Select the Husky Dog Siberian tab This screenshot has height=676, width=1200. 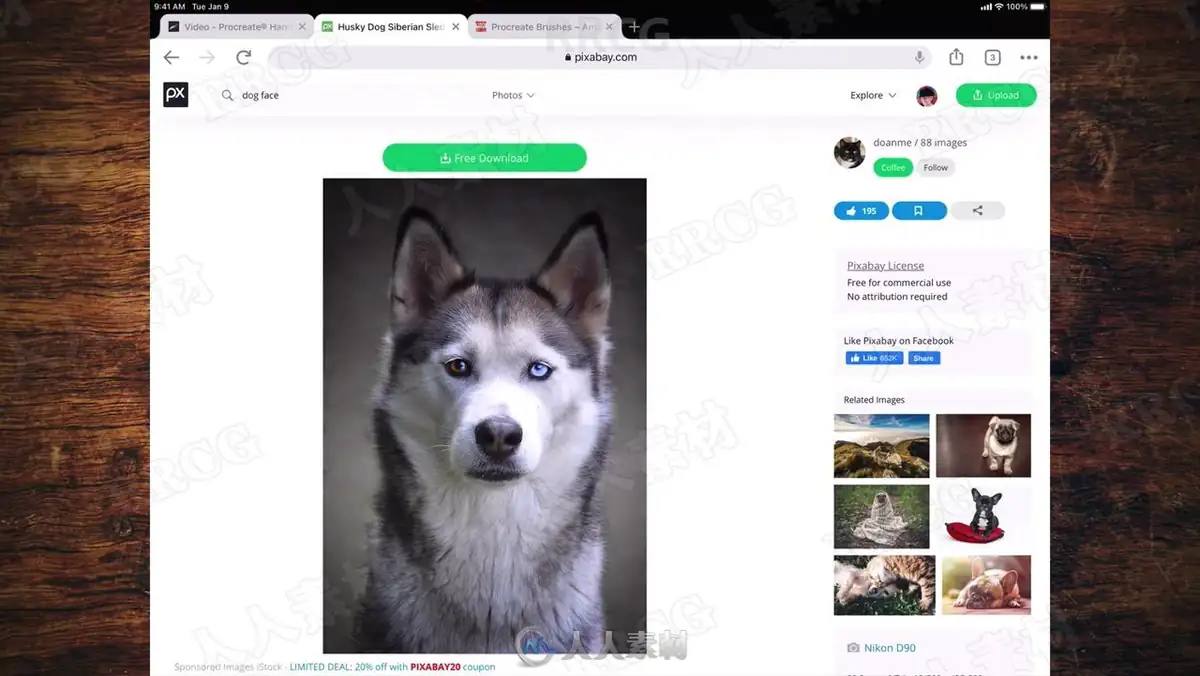390,27
